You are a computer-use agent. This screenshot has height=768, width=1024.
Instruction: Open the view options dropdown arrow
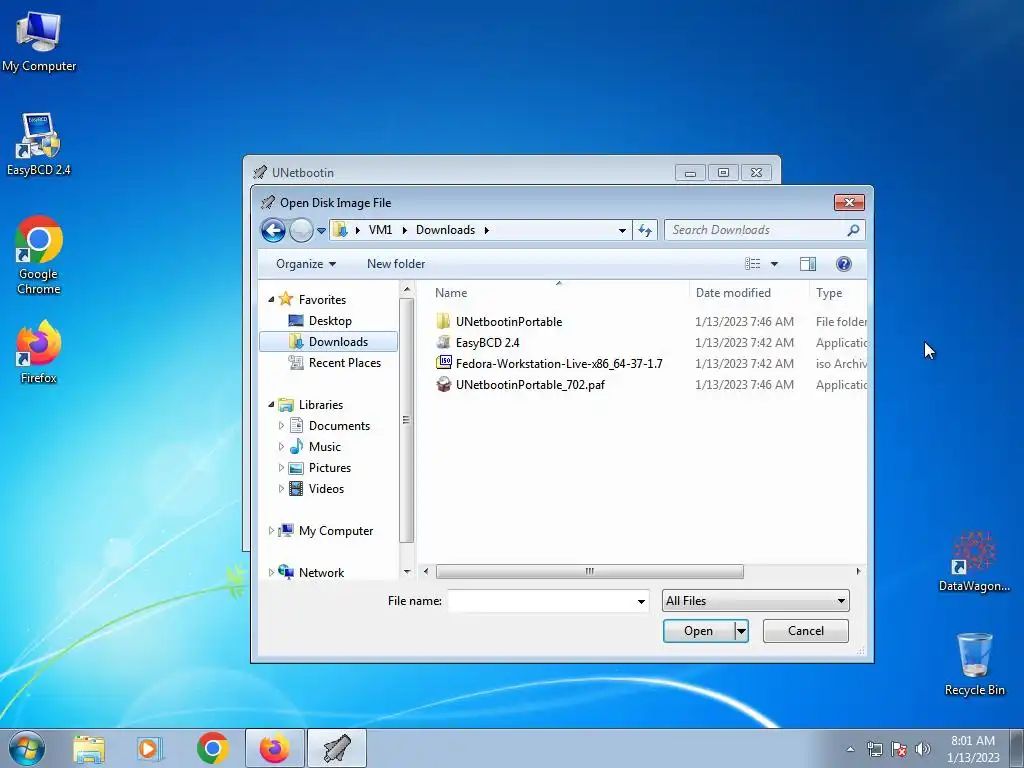tap(775, 264)
